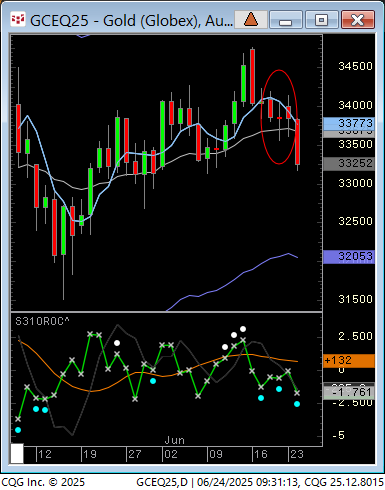
Task: Click the 09 date marker on time axis
Action: (x=216, y=454)
